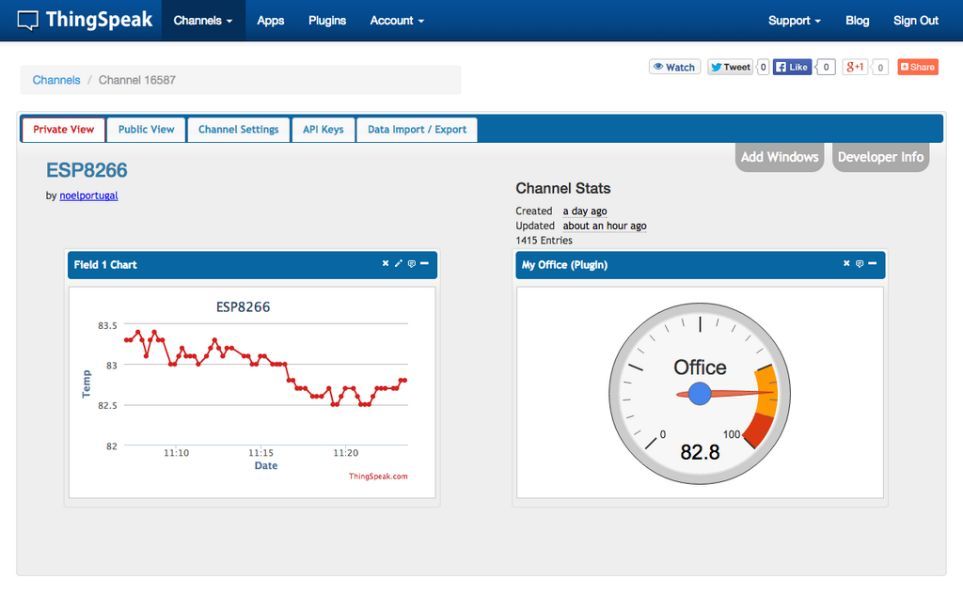Switch to the Public View tab
This screenshot has height=594, width=963.
coord(146,130)
